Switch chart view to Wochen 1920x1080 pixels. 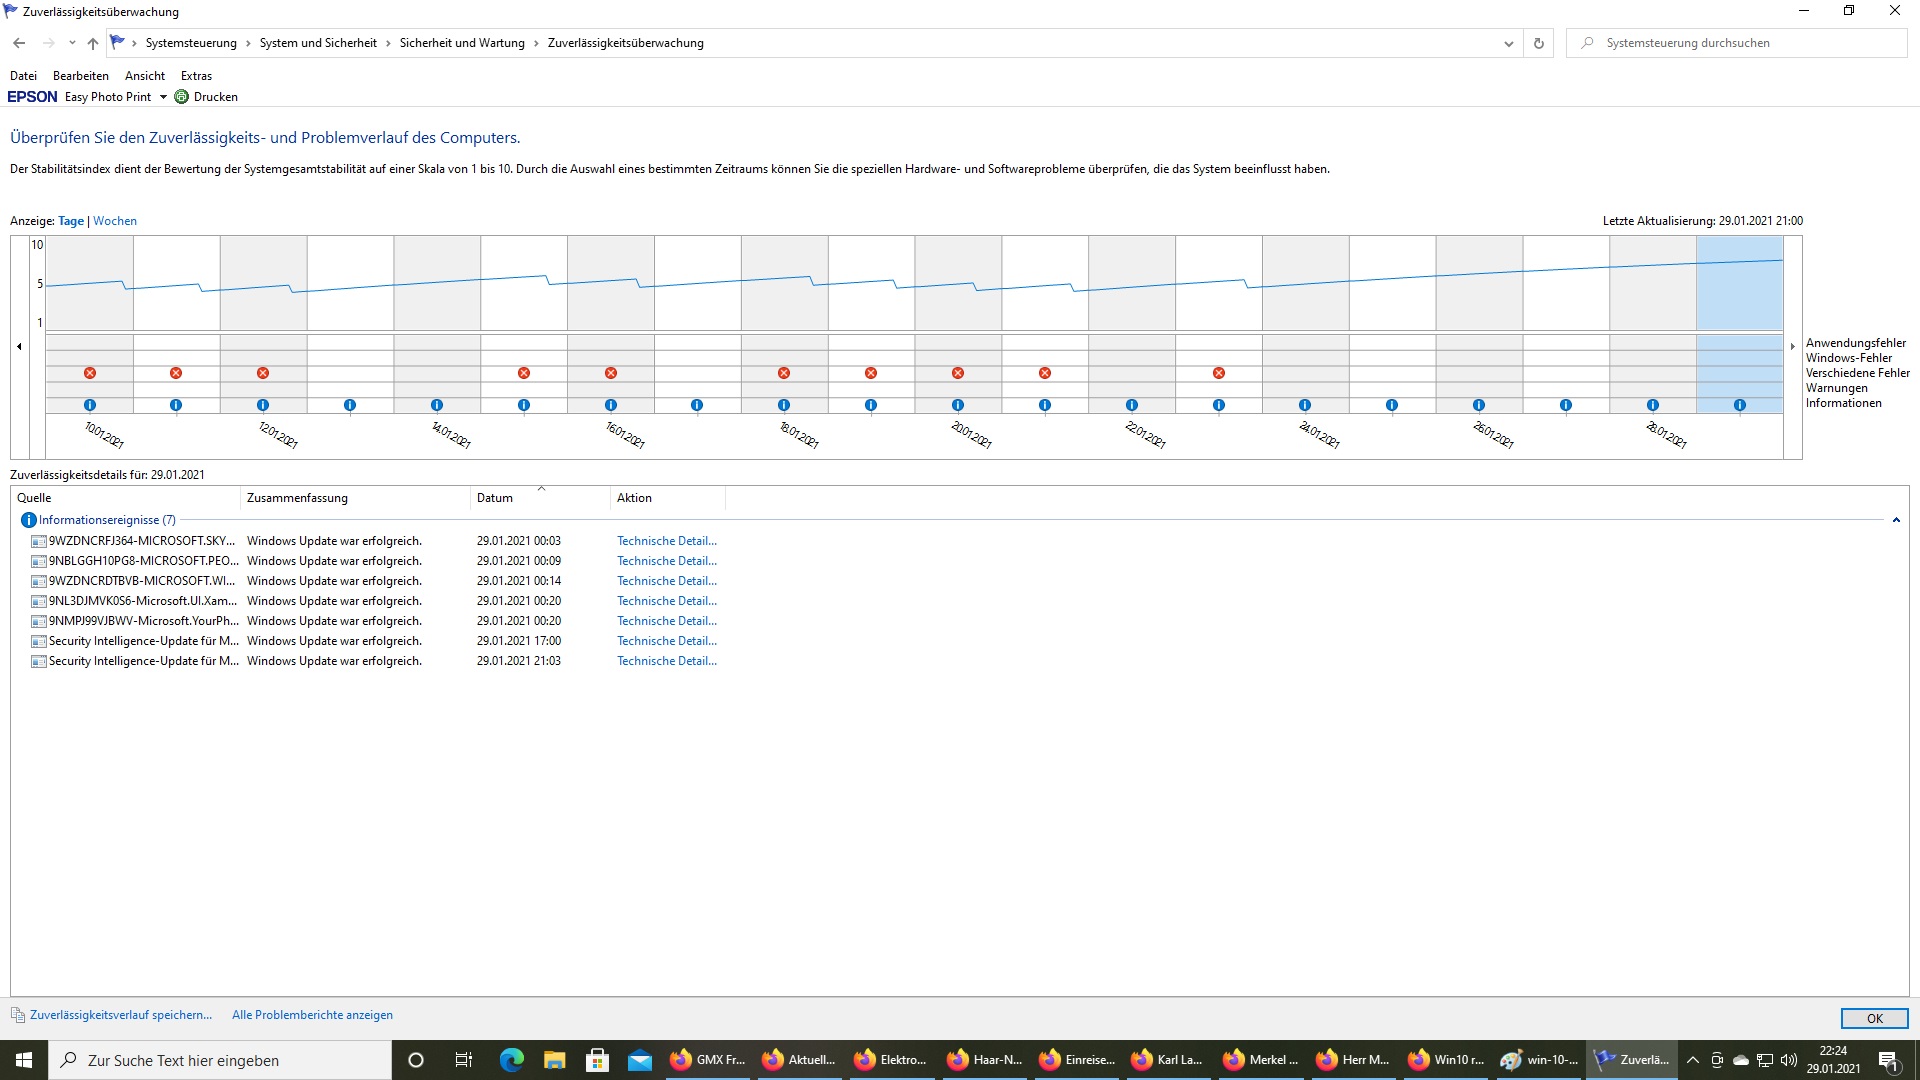click(x=115, y=221)
